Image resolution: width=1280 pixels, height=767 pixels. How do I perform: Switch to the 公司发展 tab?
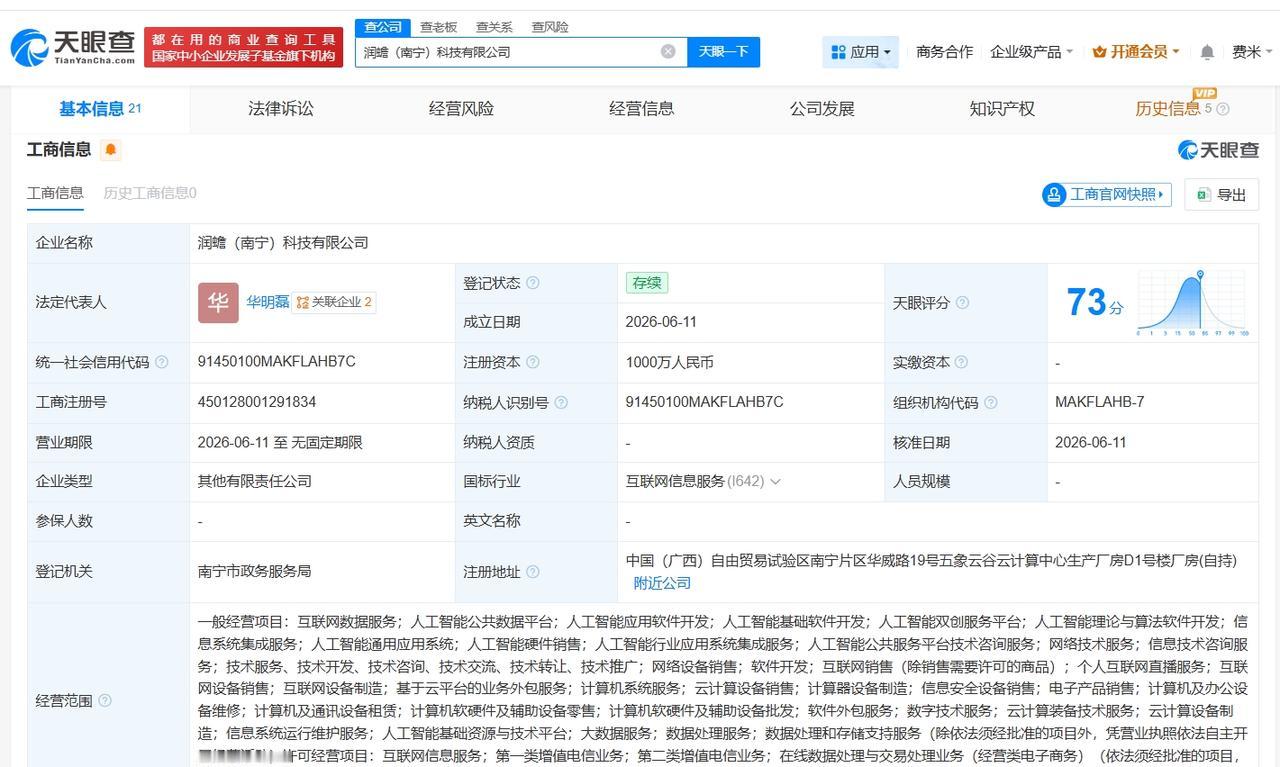point(822,109)
